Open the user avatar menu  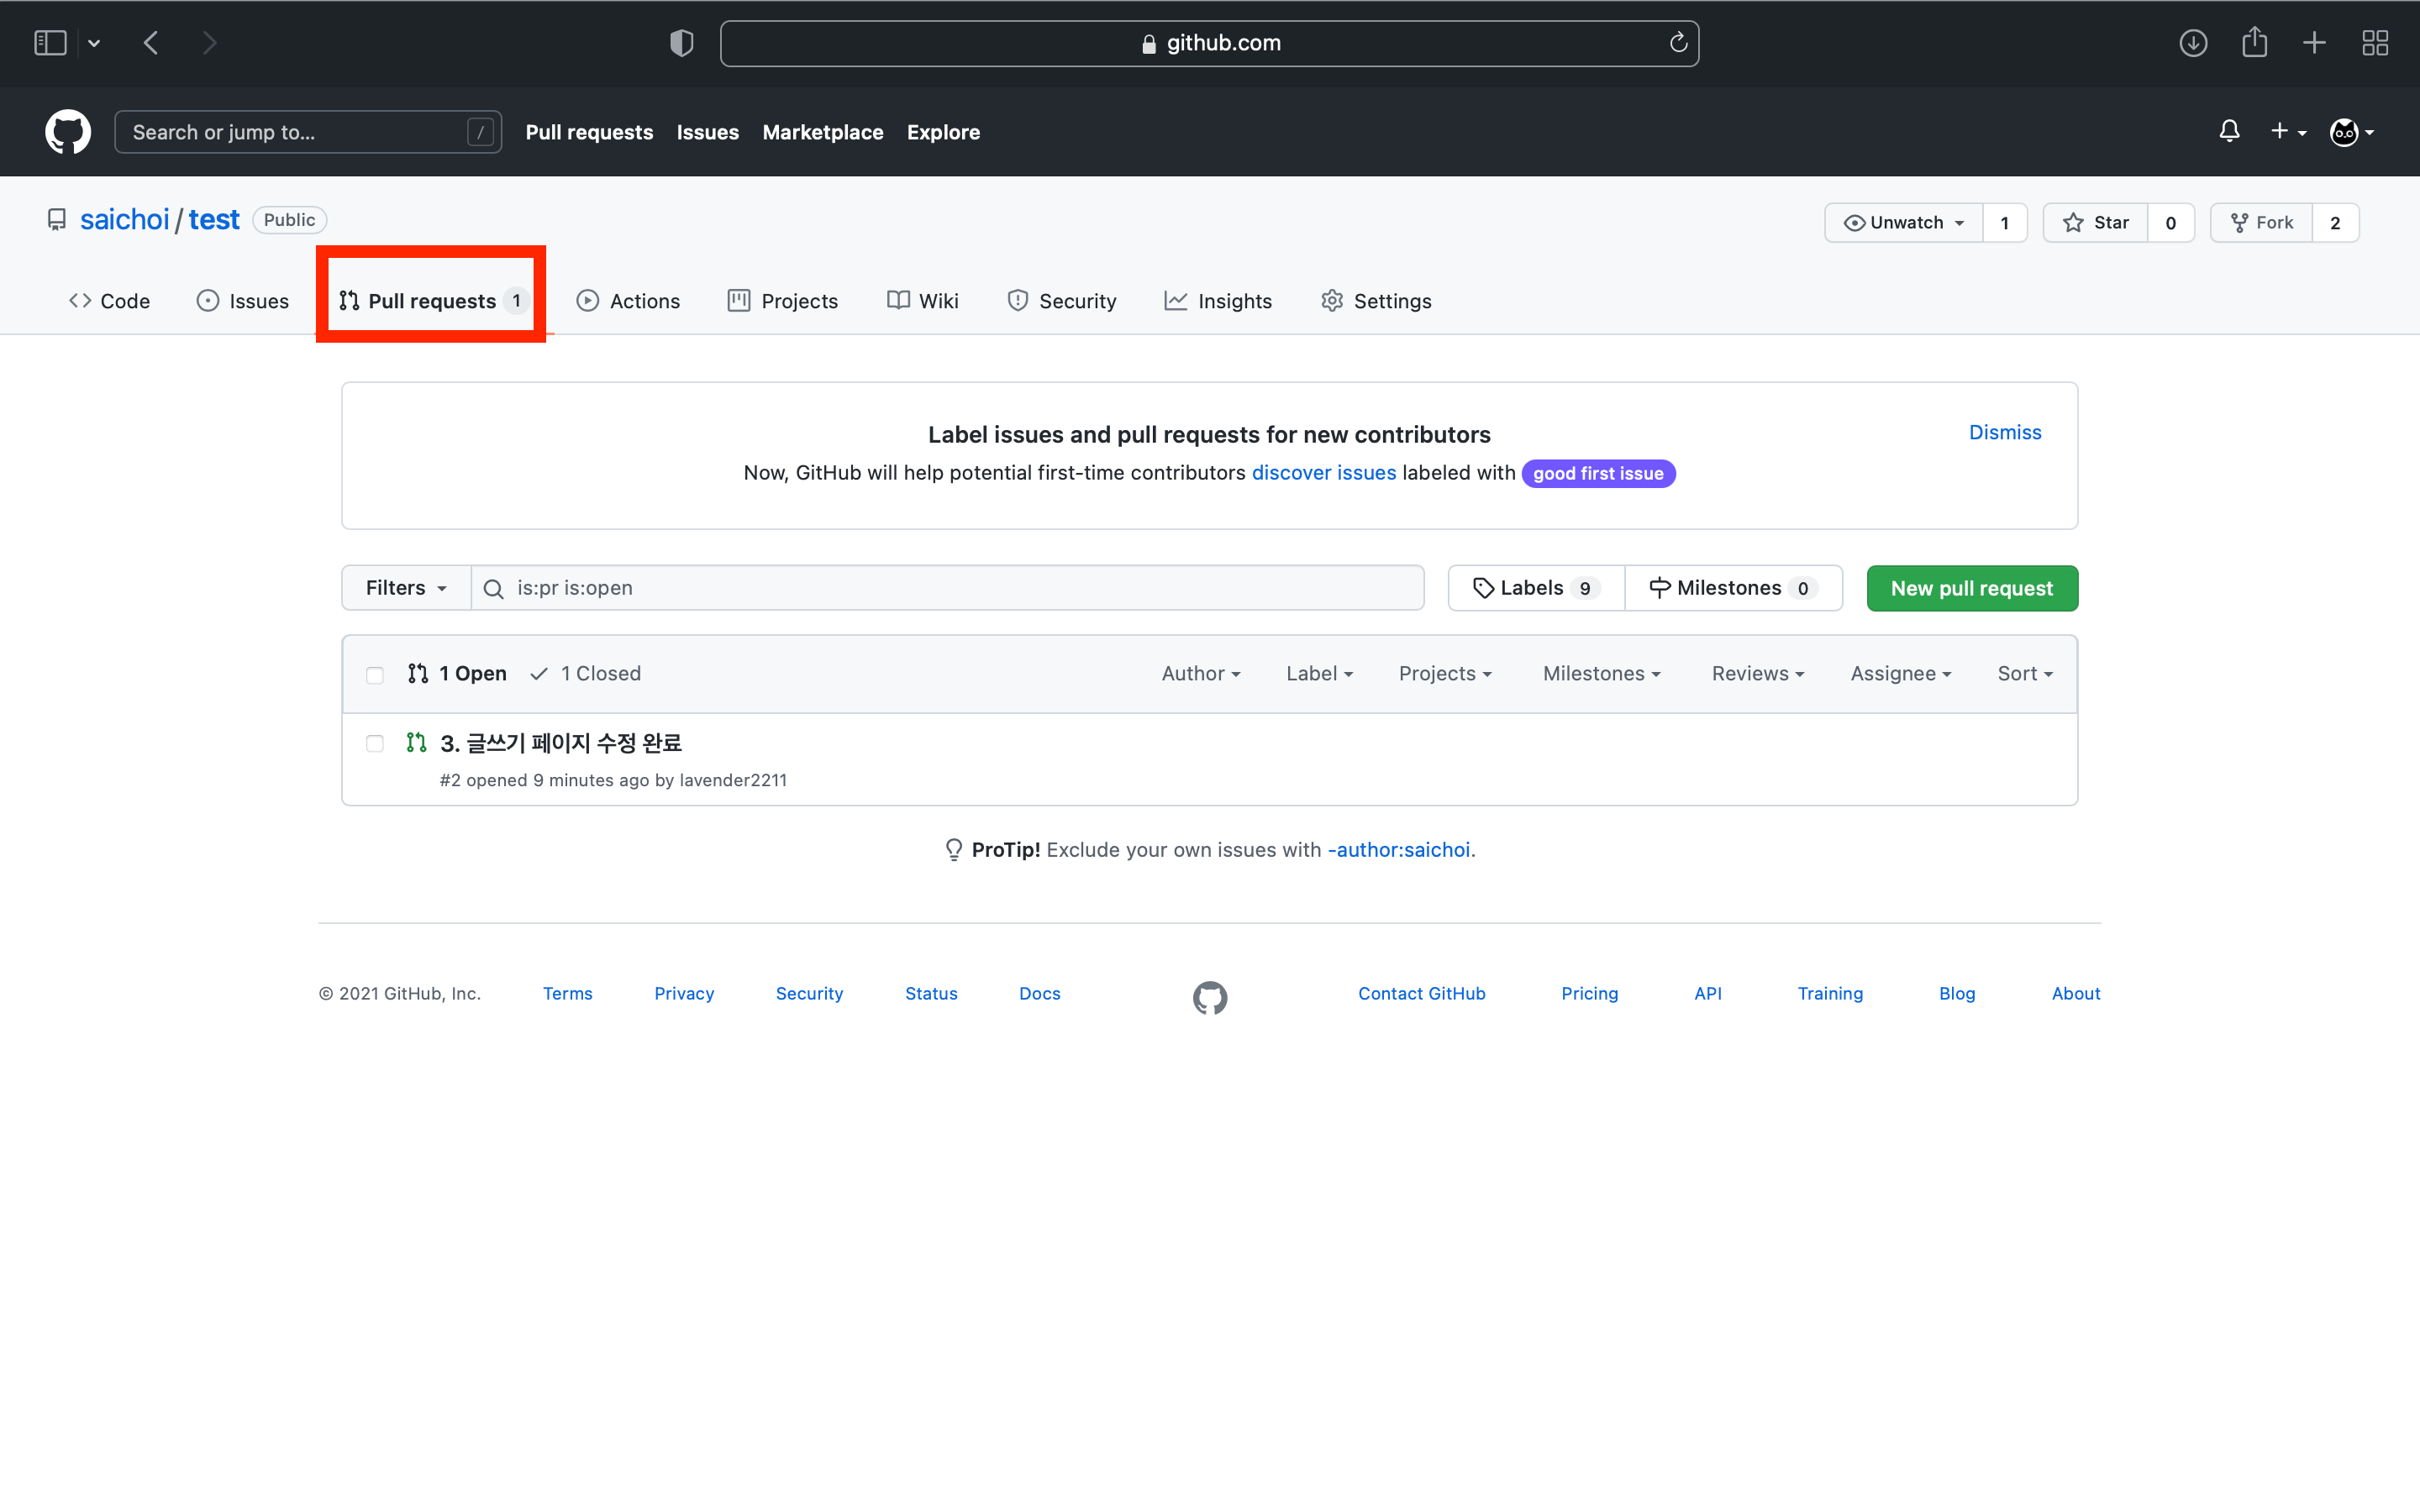click(2352, 132)
